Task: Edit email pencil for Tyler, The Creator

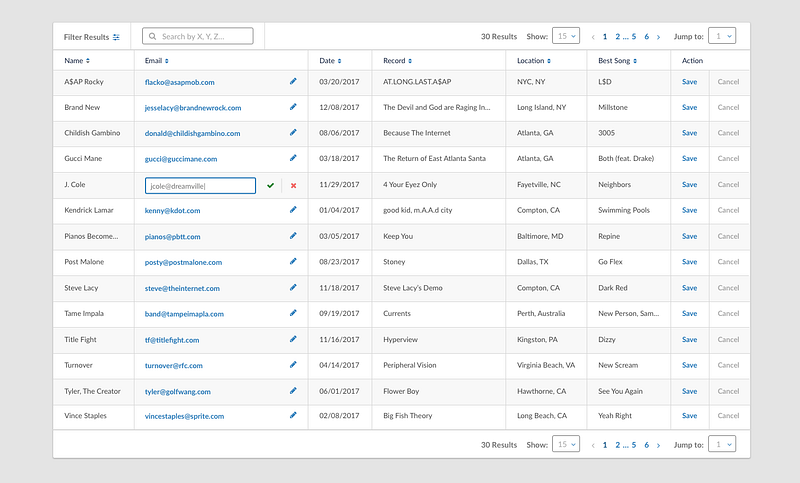Action: tap(293, 391)
